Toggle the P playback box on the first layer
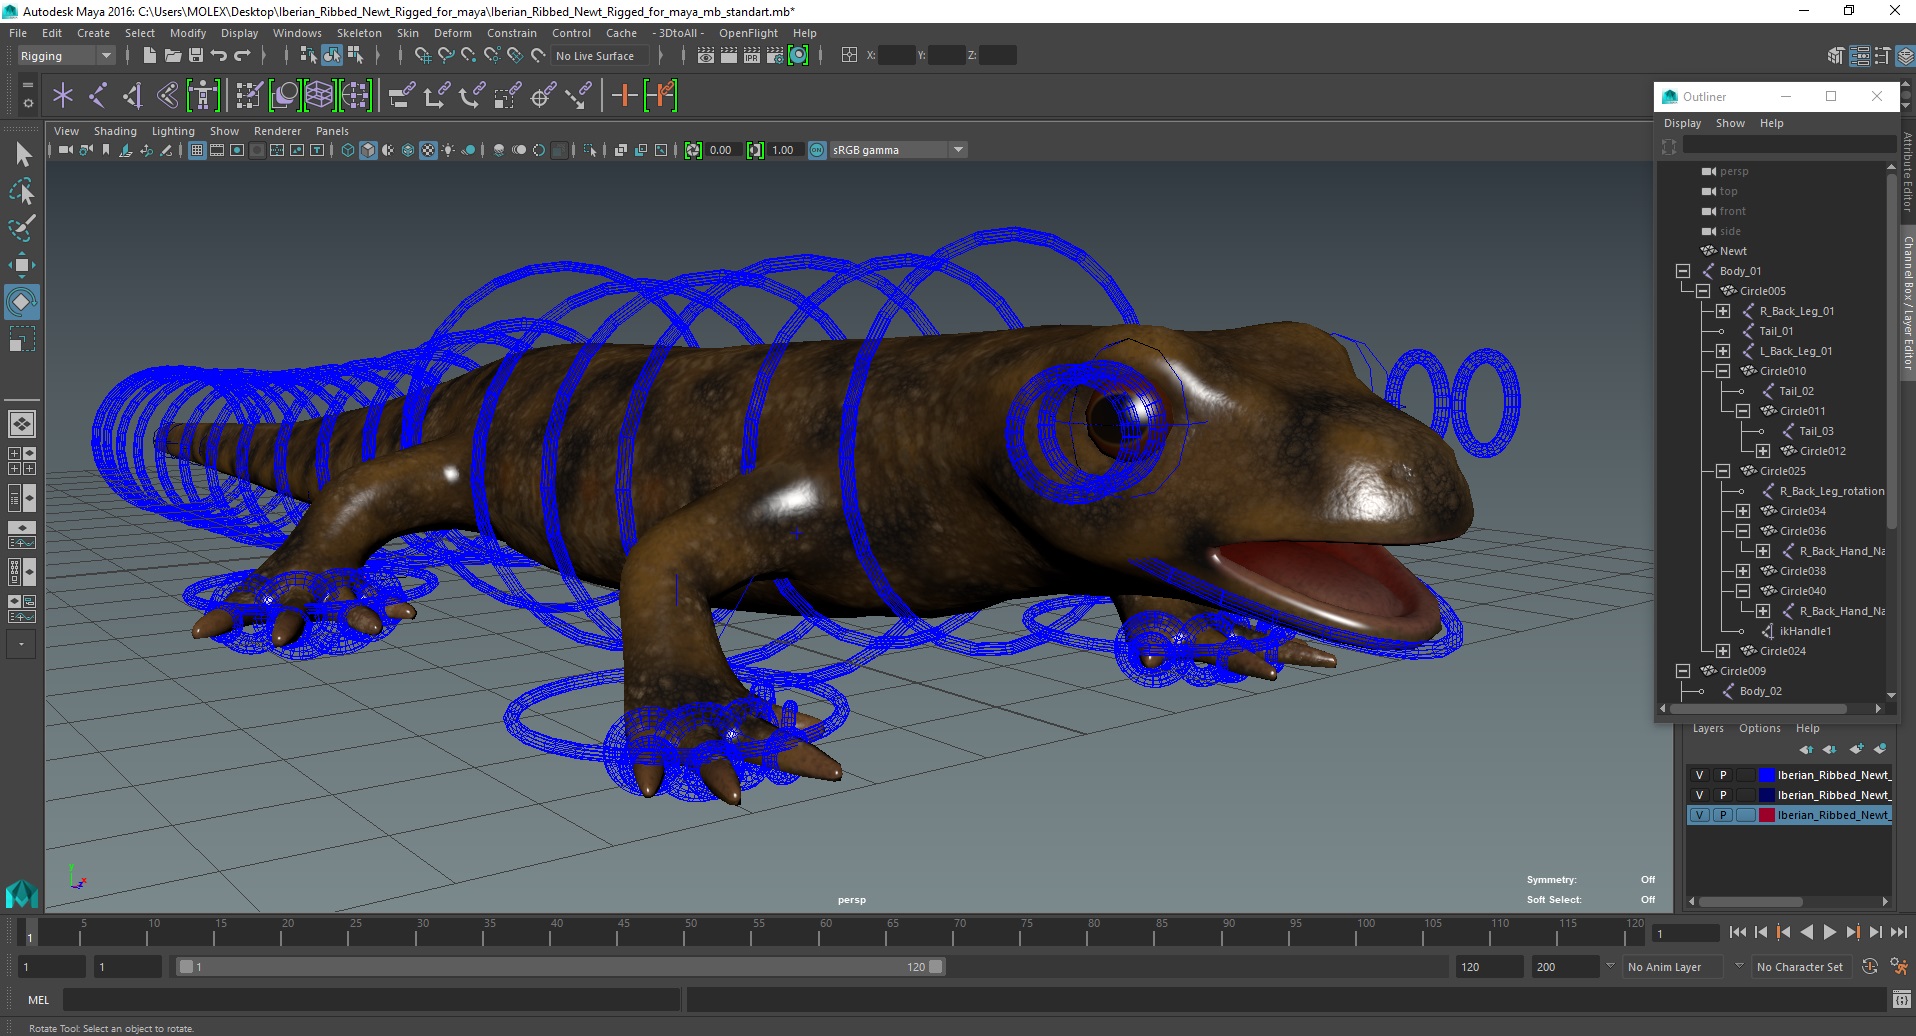This screenshot has width=1916, height=1036. [x=1723, y=775]
